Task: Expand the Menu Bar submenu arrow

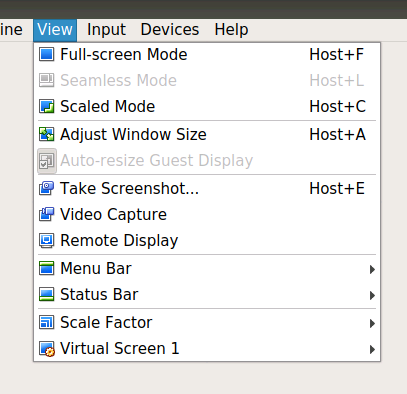Action: coord(372,269)
